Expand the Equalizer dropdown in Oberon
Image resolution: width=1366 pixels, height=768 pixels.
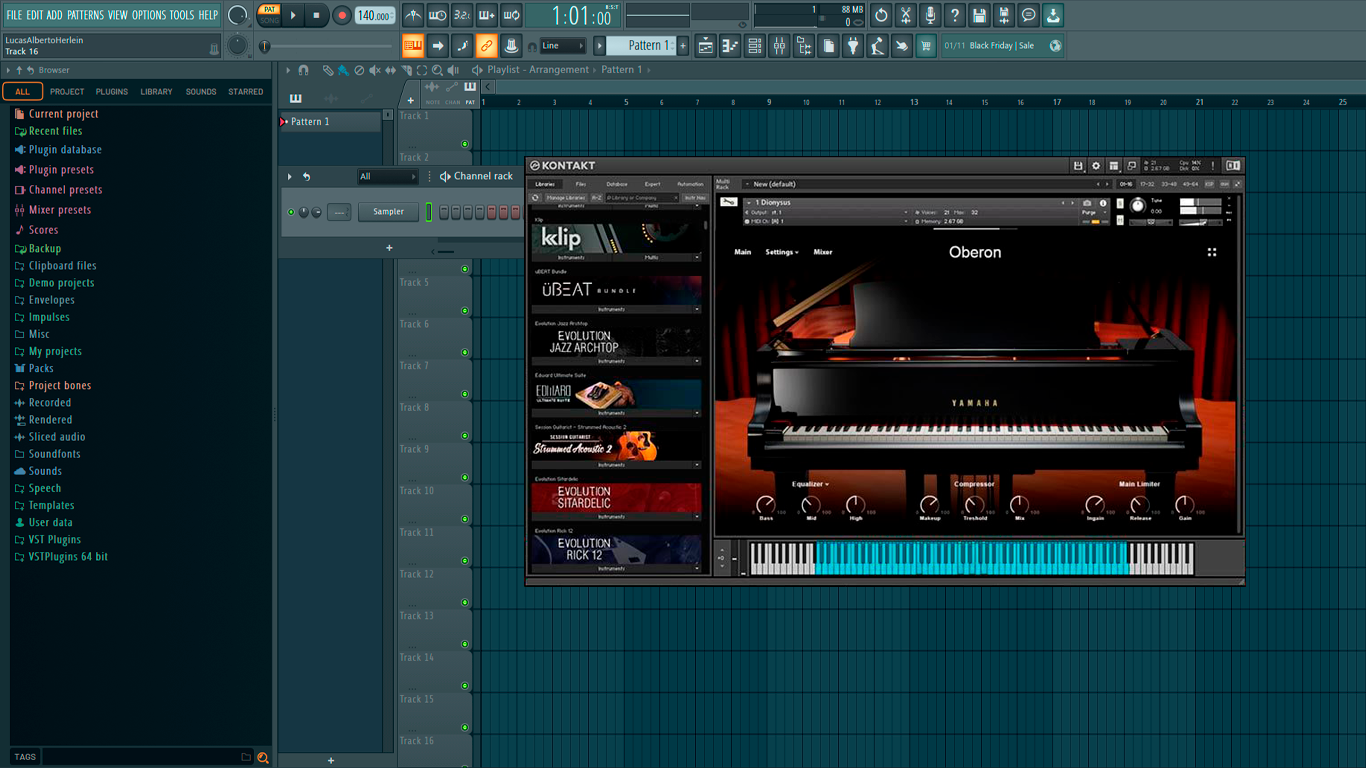[811, 484]
